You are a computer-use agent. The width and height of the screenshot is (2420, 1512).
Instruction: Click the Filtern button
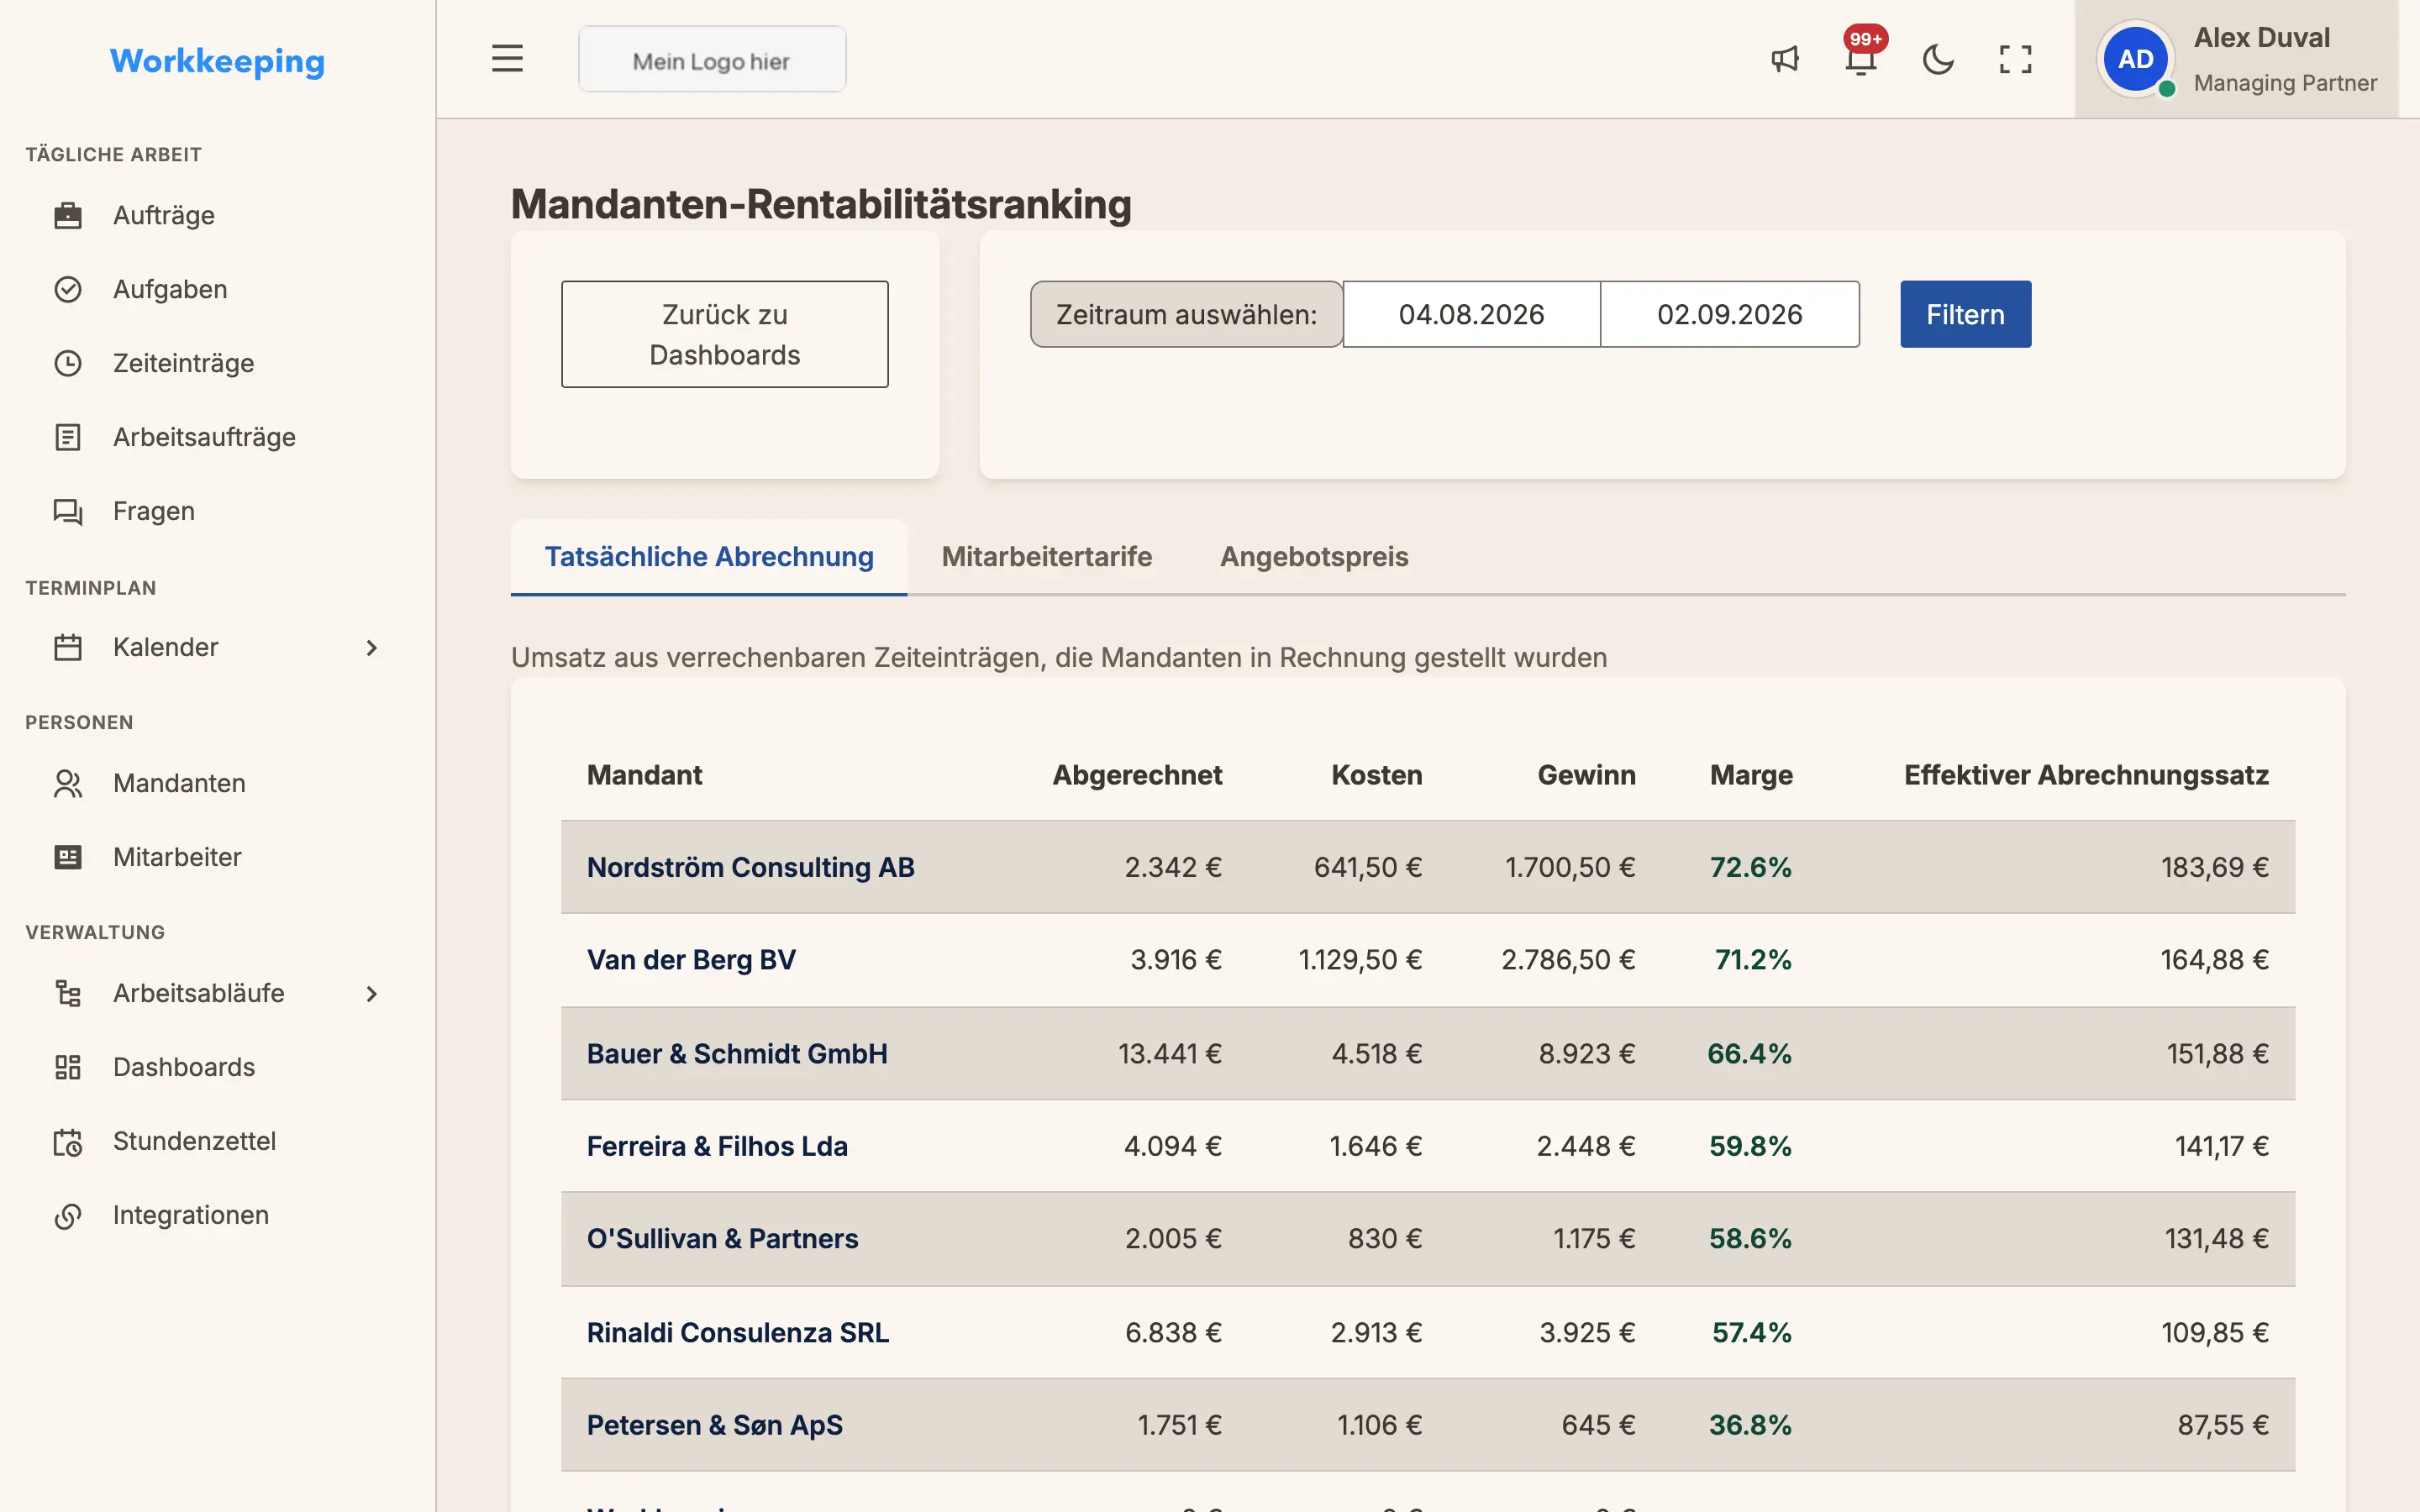tap(1965, 314)
